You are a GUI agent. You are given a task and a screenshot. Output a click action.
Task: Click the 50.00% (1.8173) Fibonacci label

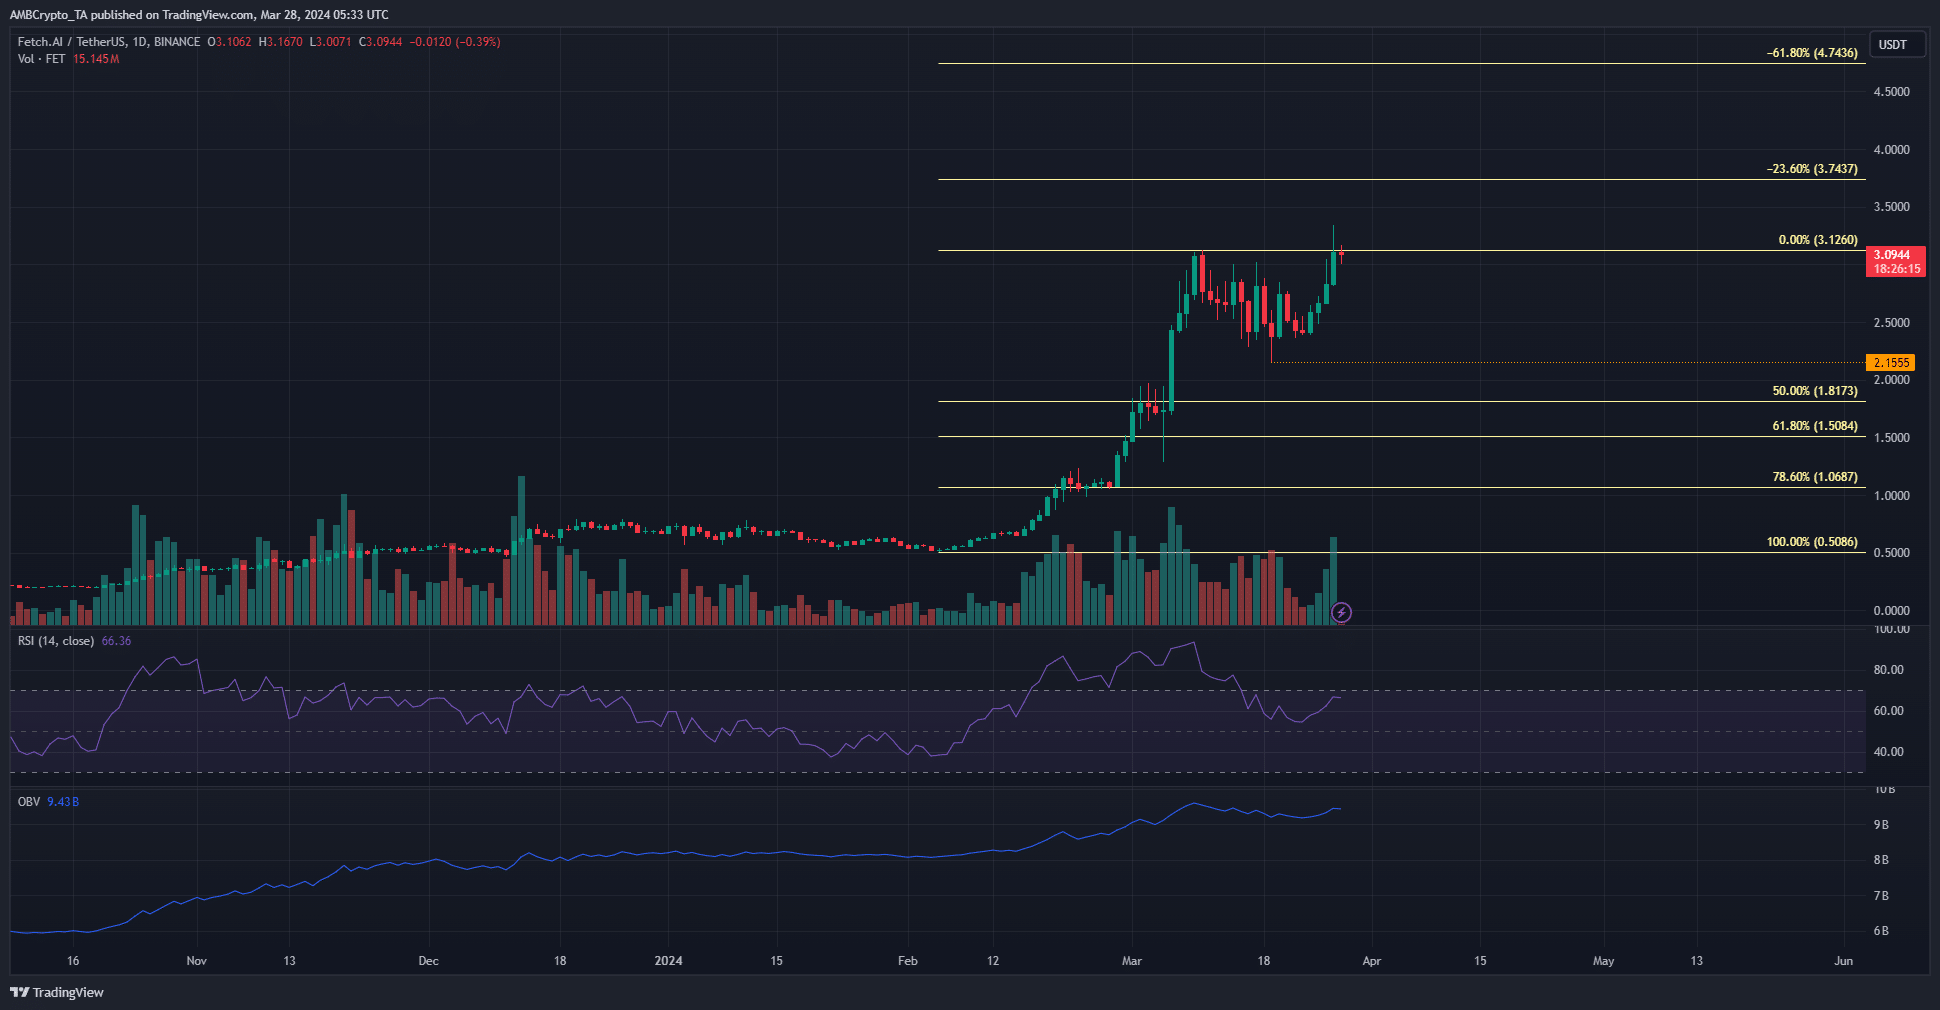point(1815,391)
